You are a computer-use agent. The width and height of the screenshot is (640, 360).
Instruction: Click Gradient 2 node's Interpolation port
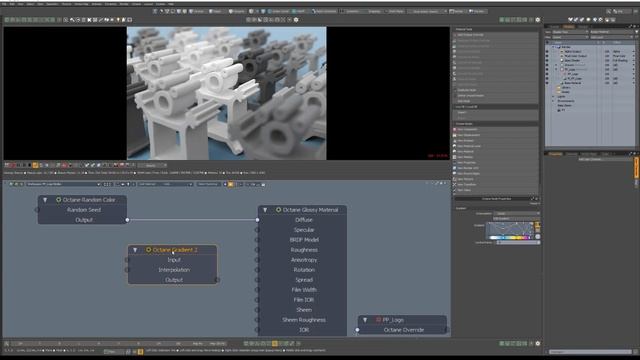[127, 270]
